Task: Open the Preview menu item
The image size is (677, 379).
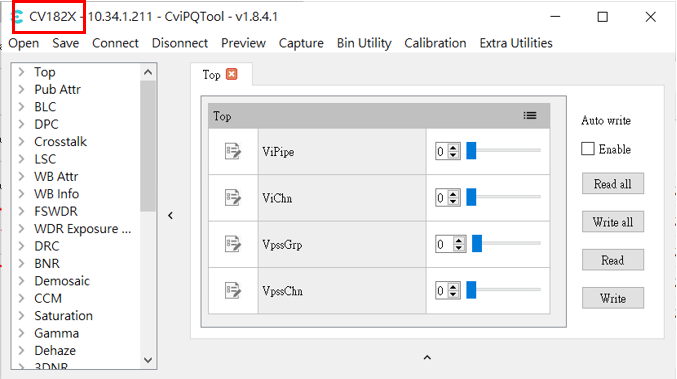Action: (244, 43)
